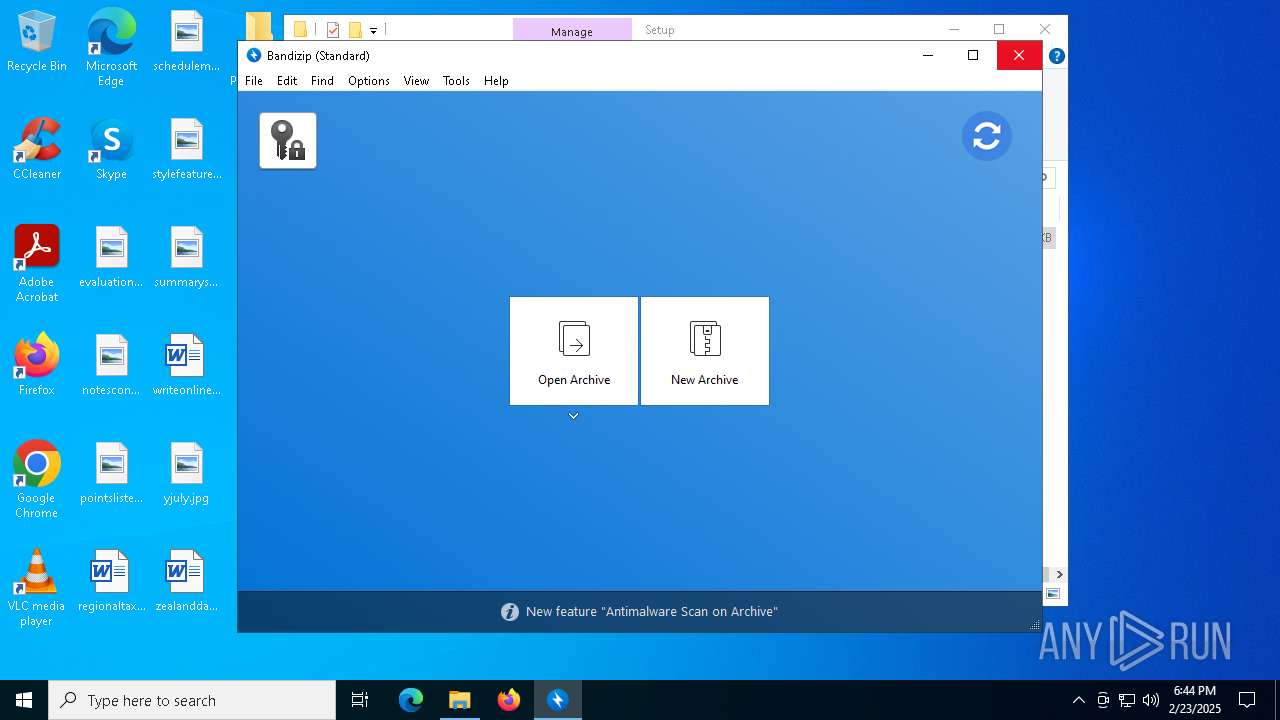1280x720 pixels.
Task: Click the horizontal scrollbar right arrow in Explorer
Action: (1059, 575)
